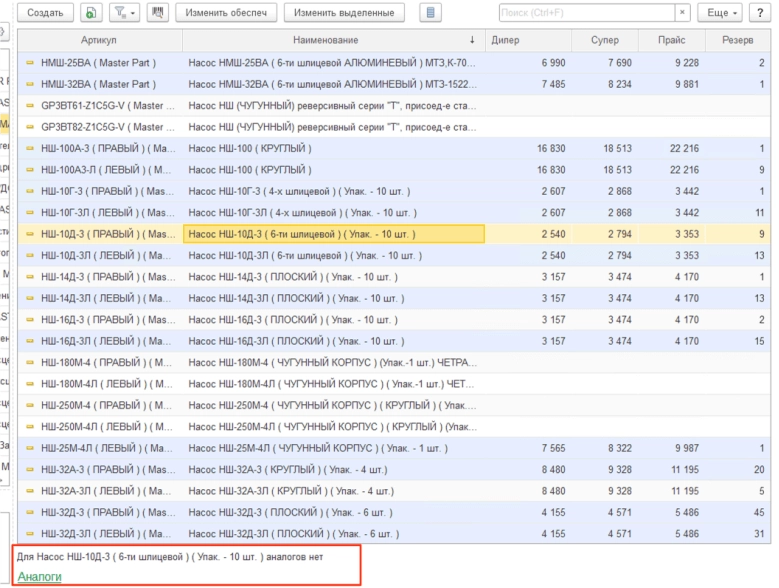Click the binoculars find icon
This screenshot has height=588, width=779.
156,13
